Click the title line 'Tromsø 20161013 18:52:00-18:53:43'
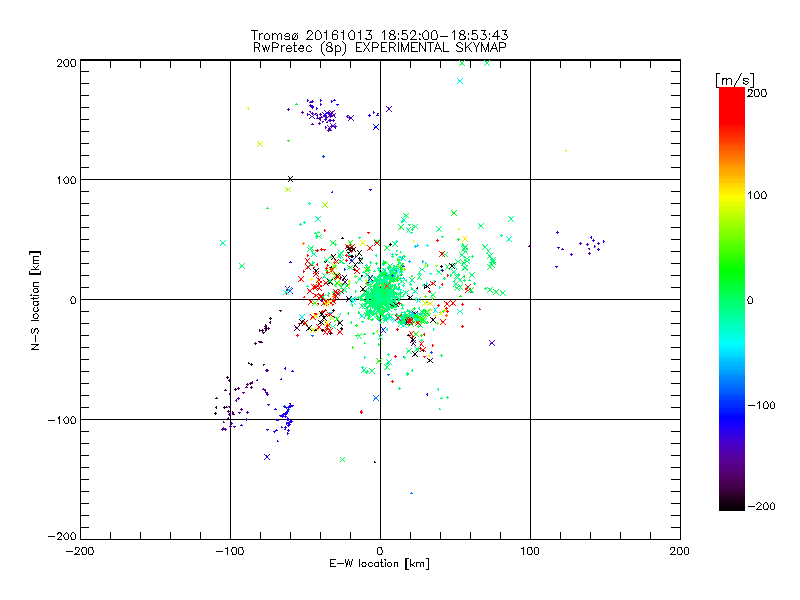The height and width of the screenshot is (600, 800). [380, 35]
